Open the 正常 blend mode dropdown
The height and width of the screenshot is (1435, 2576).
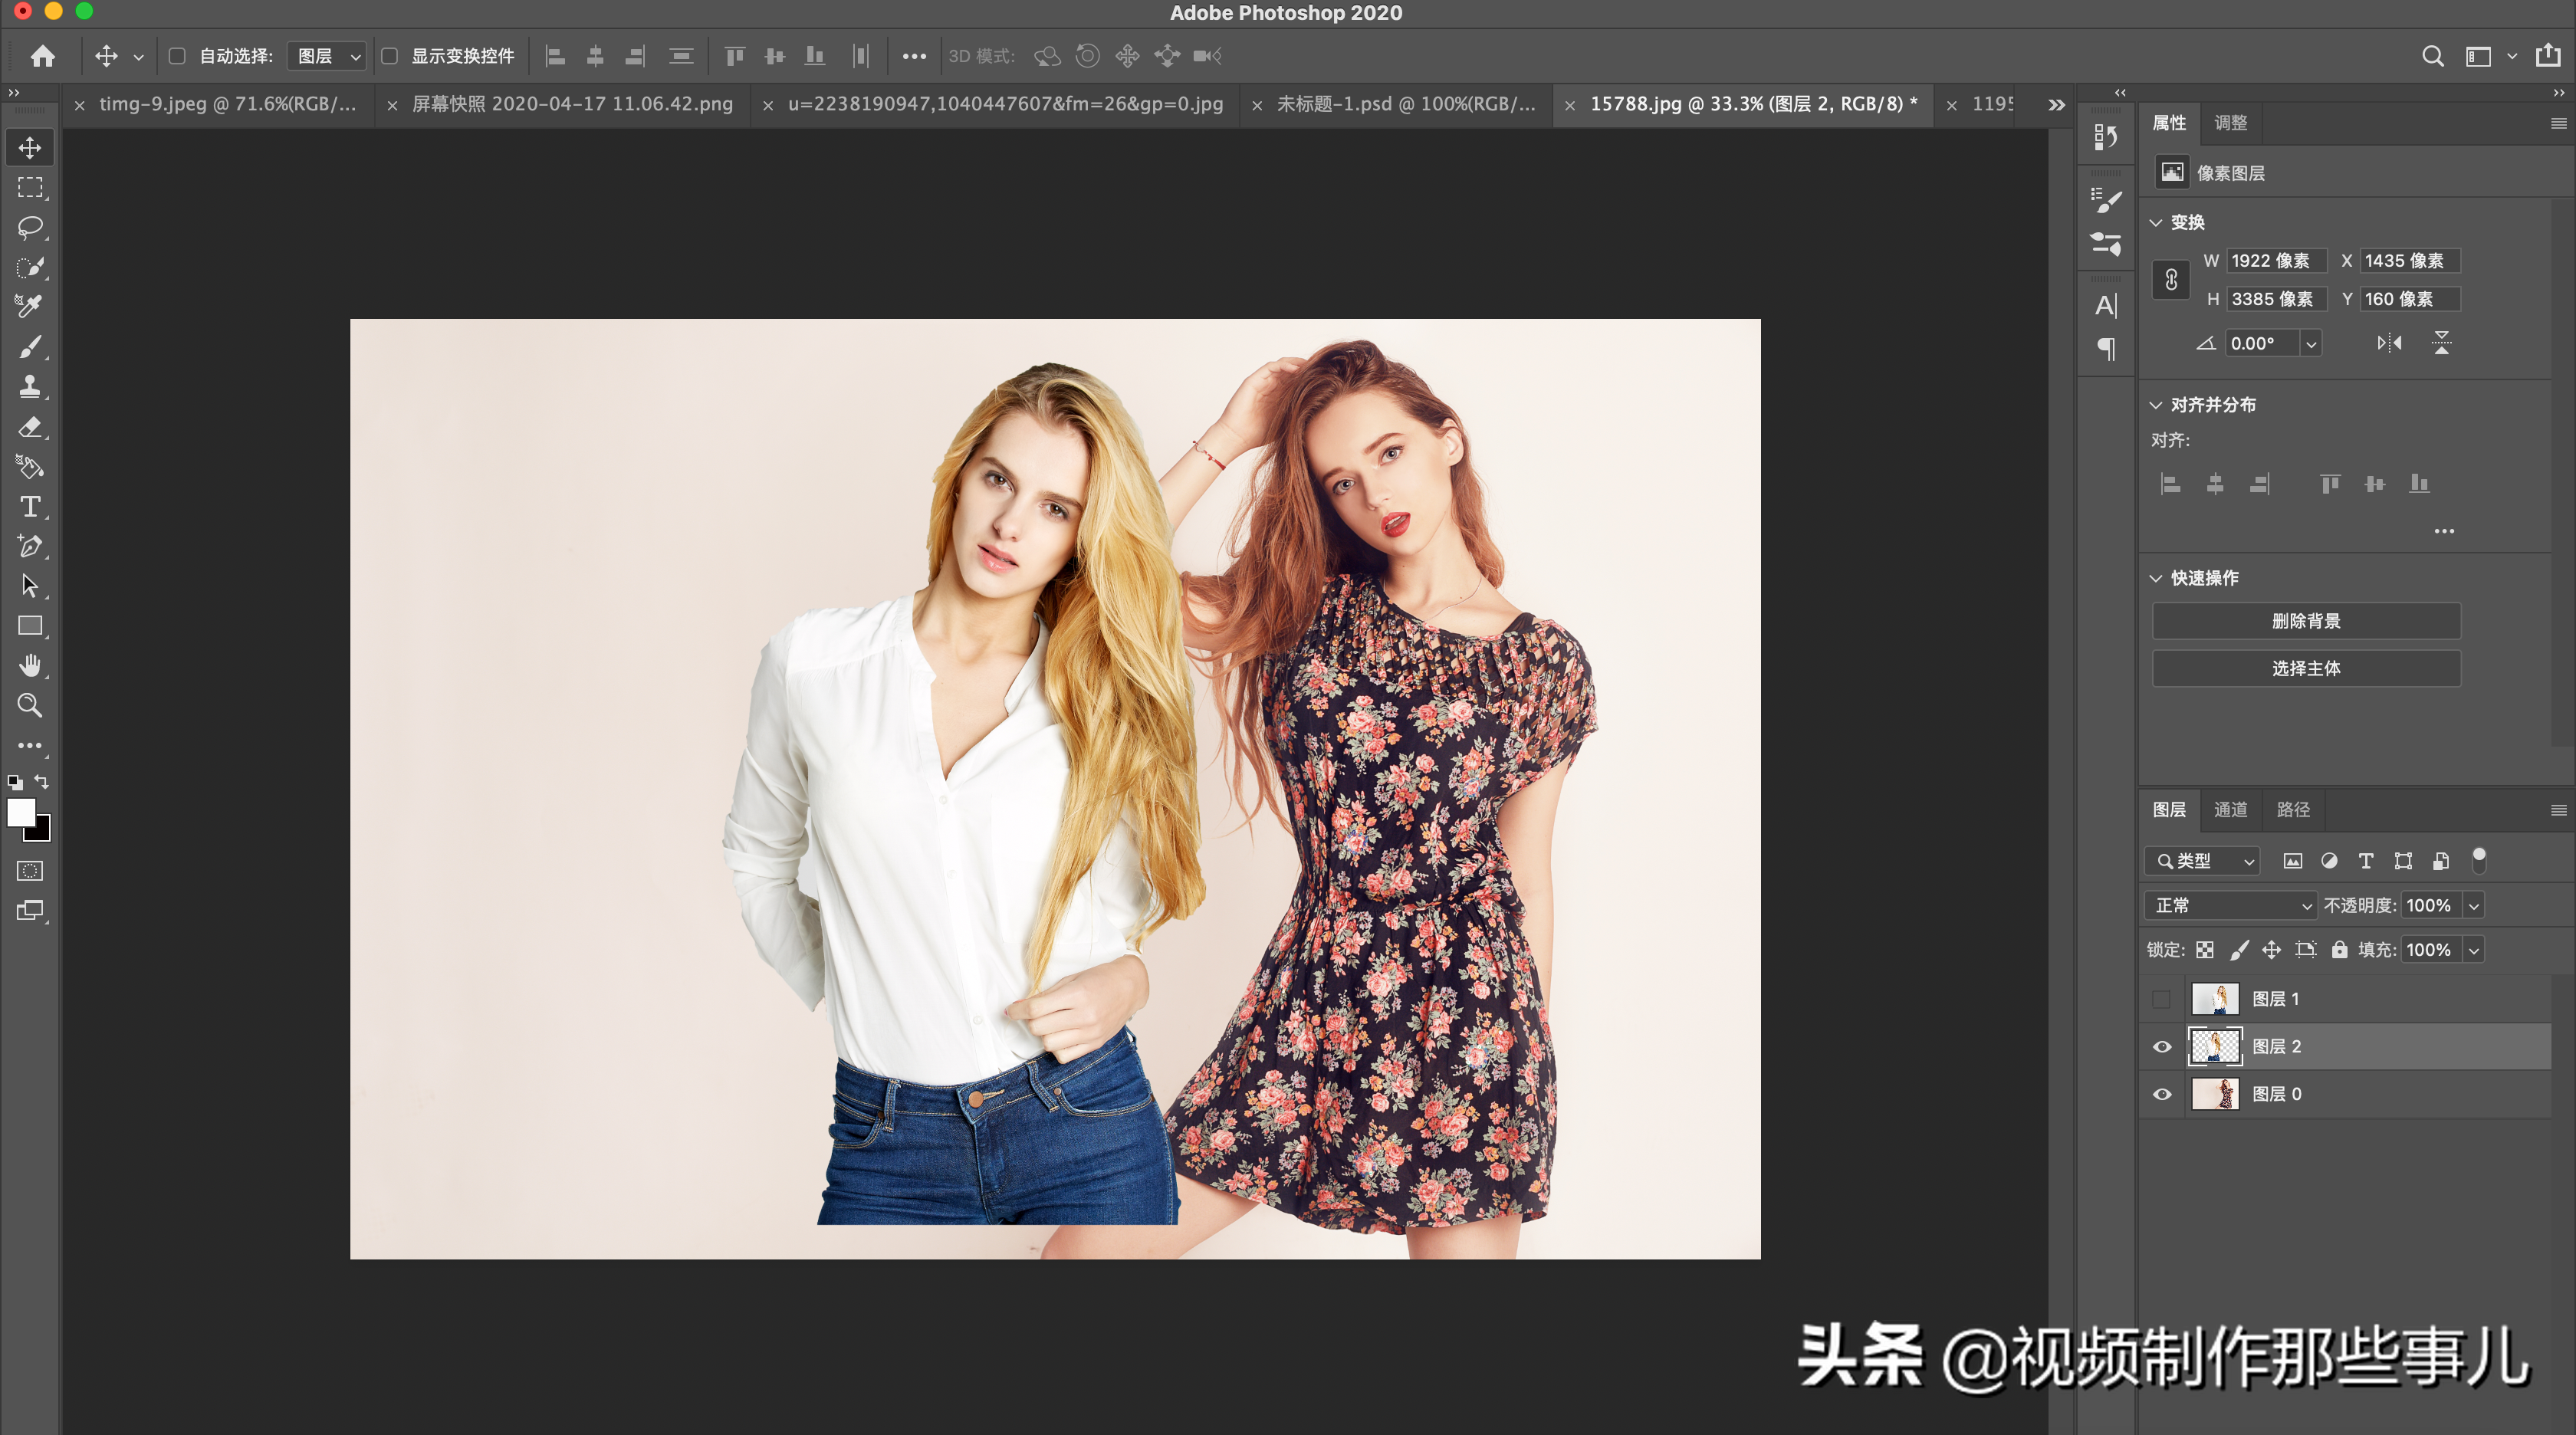pyautogui.click(x=2231, y=905)
